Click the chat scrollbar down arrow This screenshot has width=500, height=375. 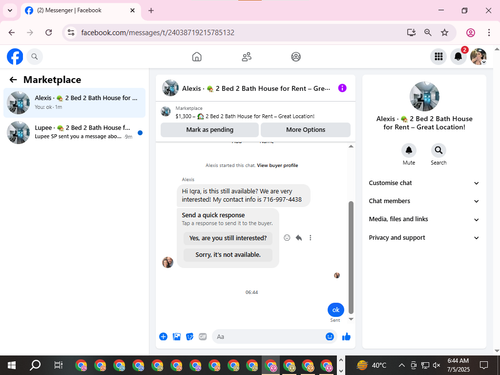[351, 319]
